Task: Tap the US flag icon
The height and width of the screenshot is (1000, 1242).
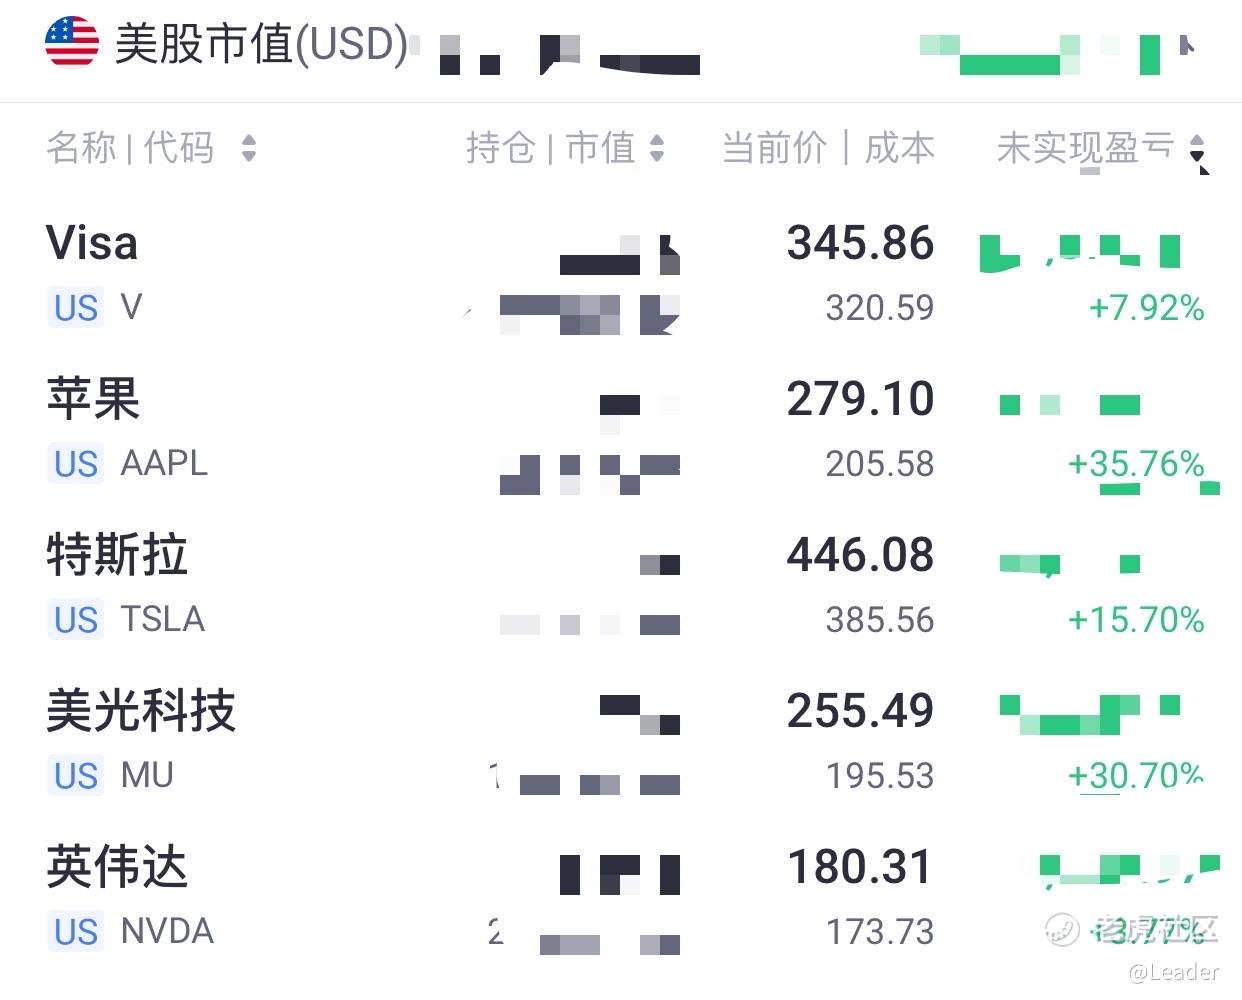Action: (72, 42)
